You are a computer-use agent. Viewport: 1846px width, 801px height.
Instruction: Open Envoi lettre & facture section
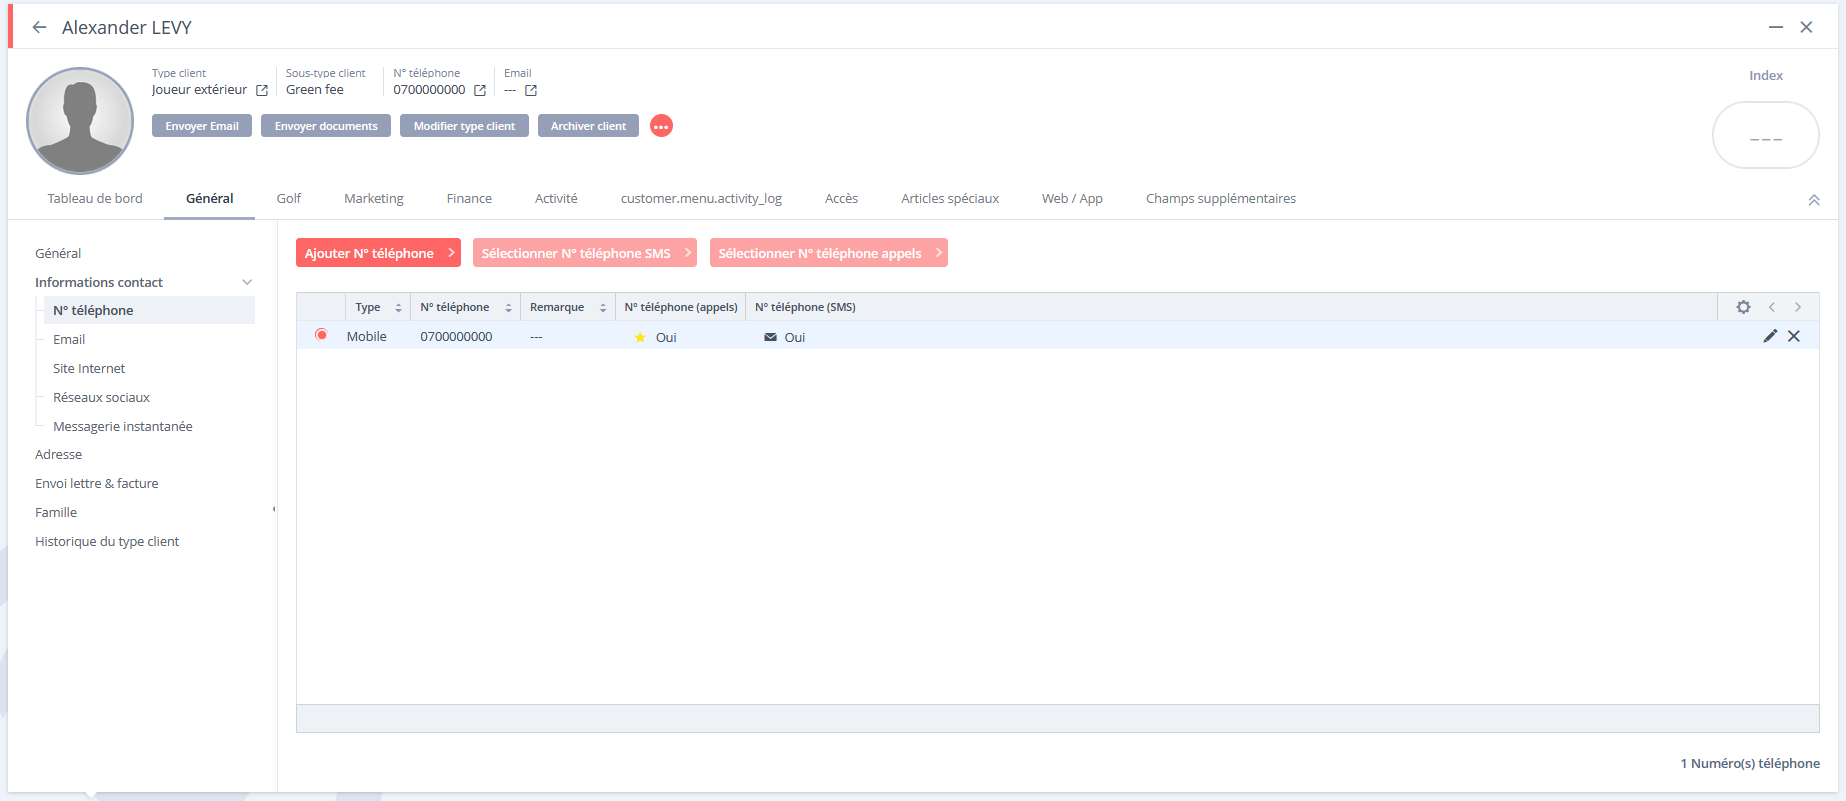96,483
